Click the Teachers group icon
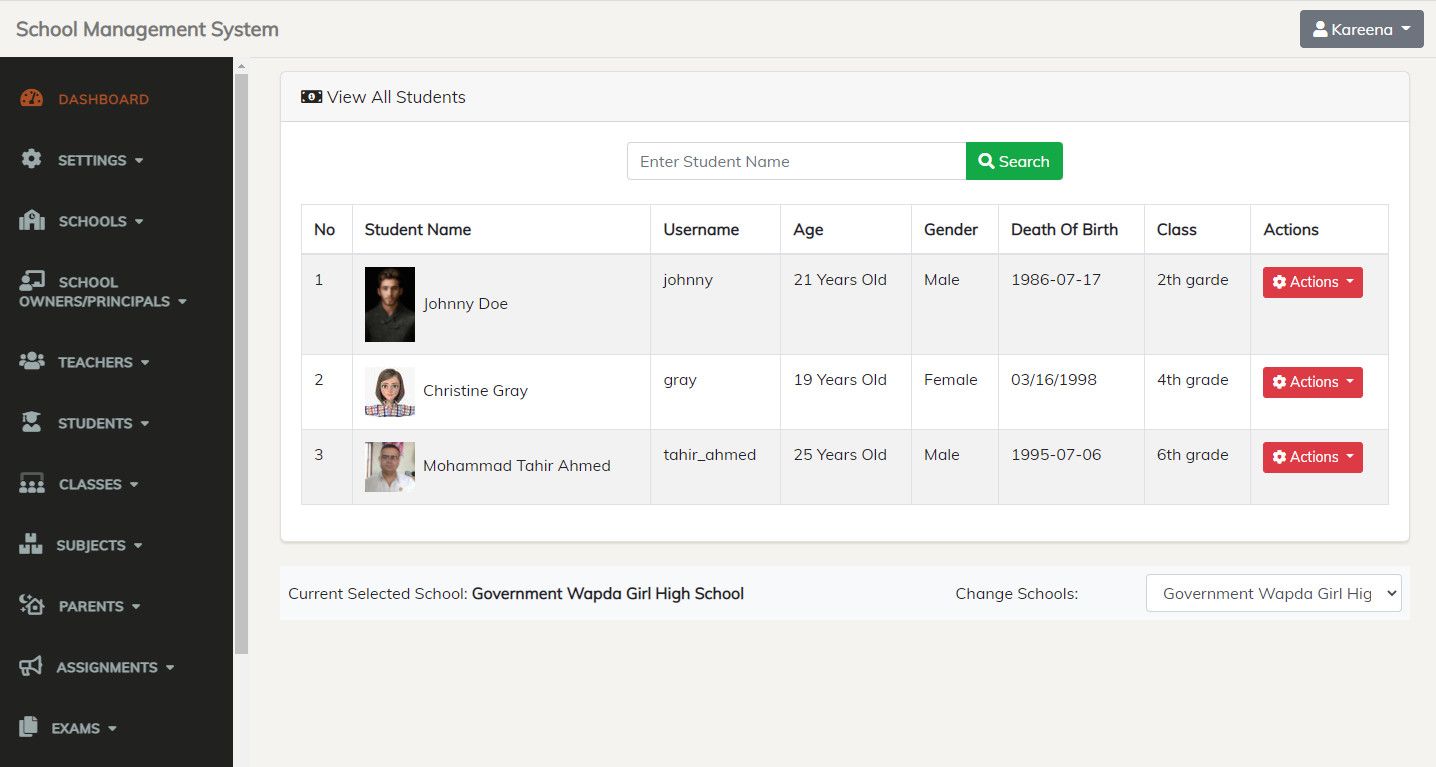This screenshot has width=1436, height=767. [32, 361]
